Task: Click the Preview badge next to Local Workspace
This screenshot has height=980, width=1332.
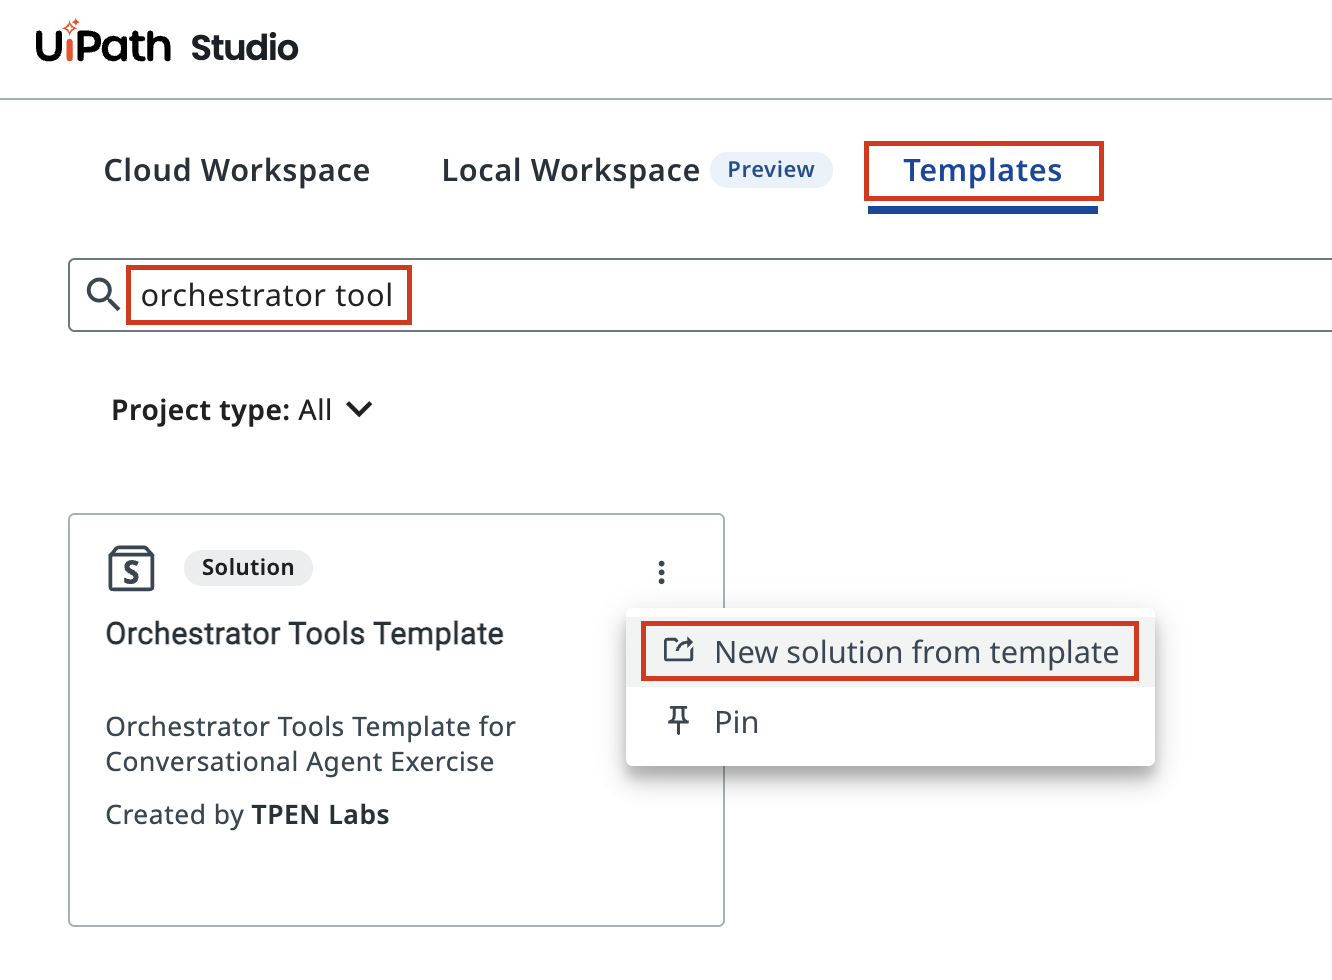Action: tap(771, 170)
